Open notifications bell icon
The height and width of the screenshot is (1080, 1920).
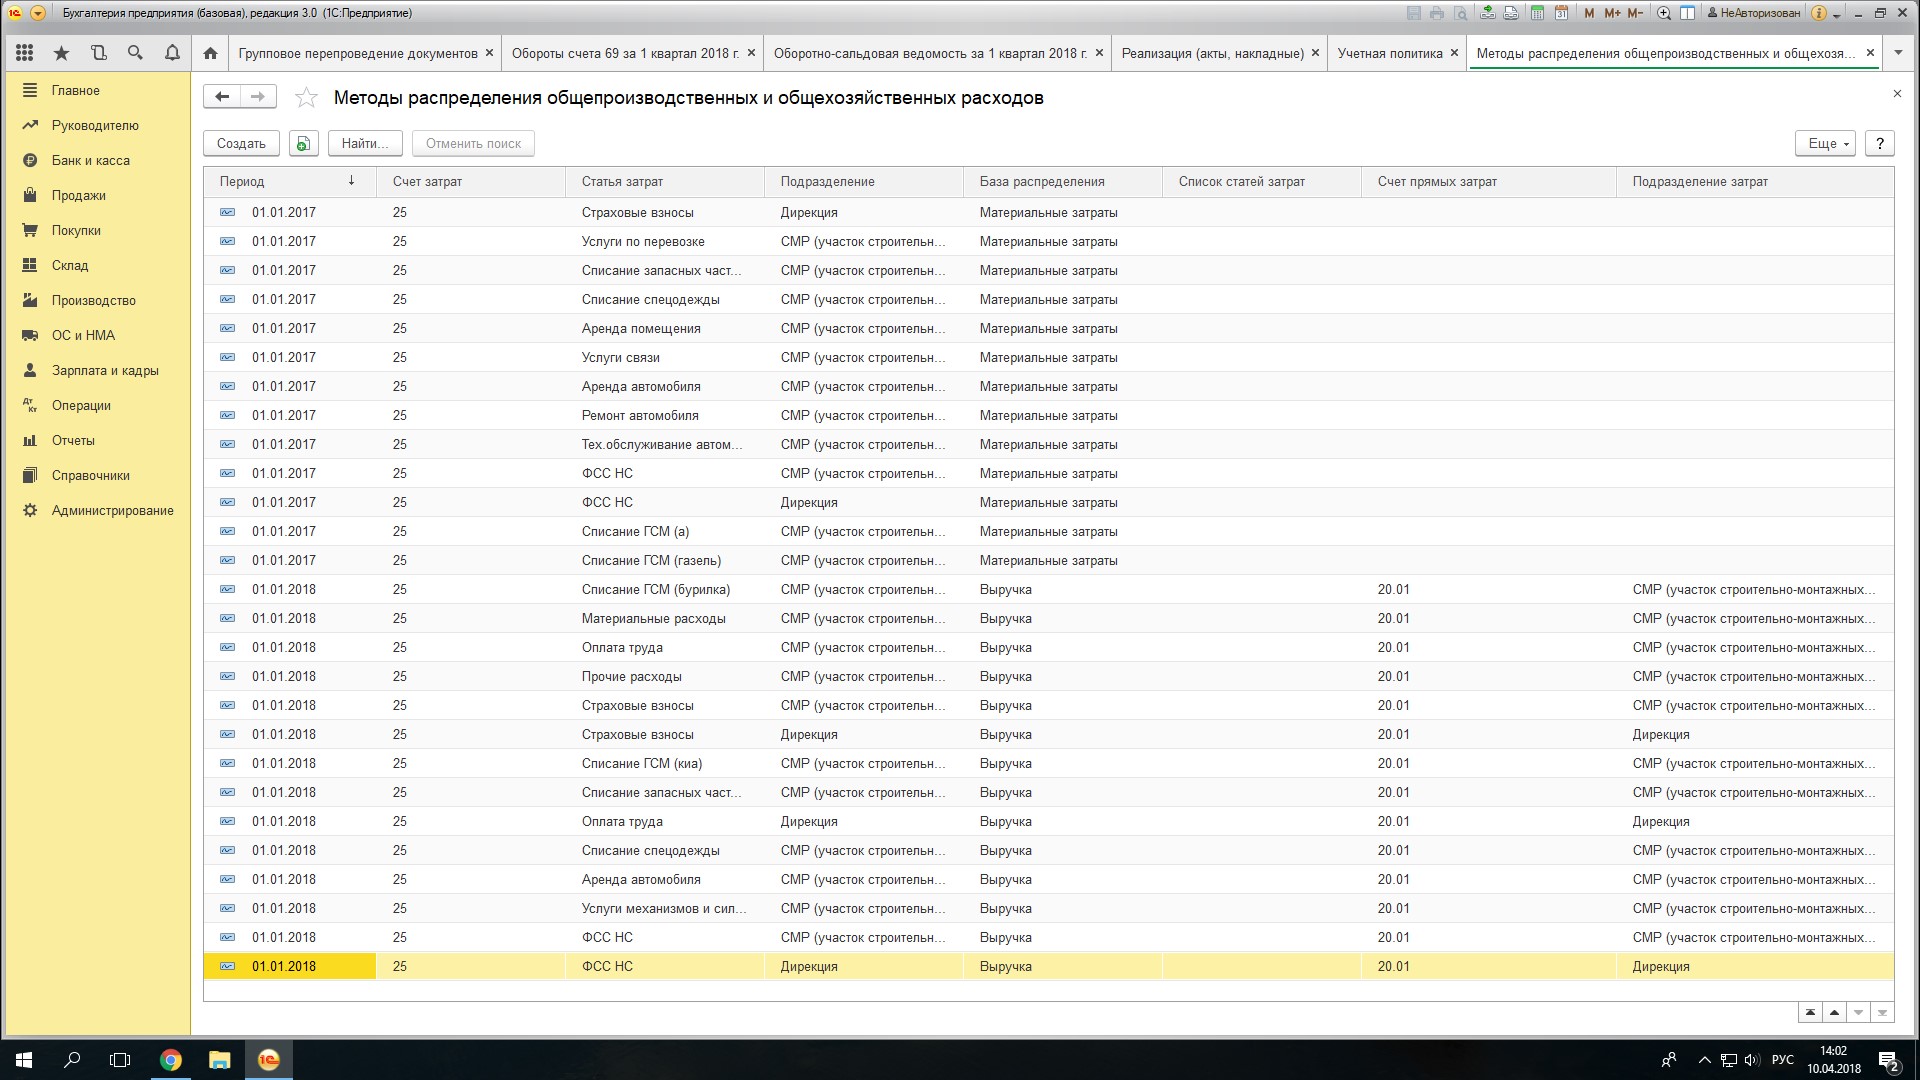pos(172,53)
